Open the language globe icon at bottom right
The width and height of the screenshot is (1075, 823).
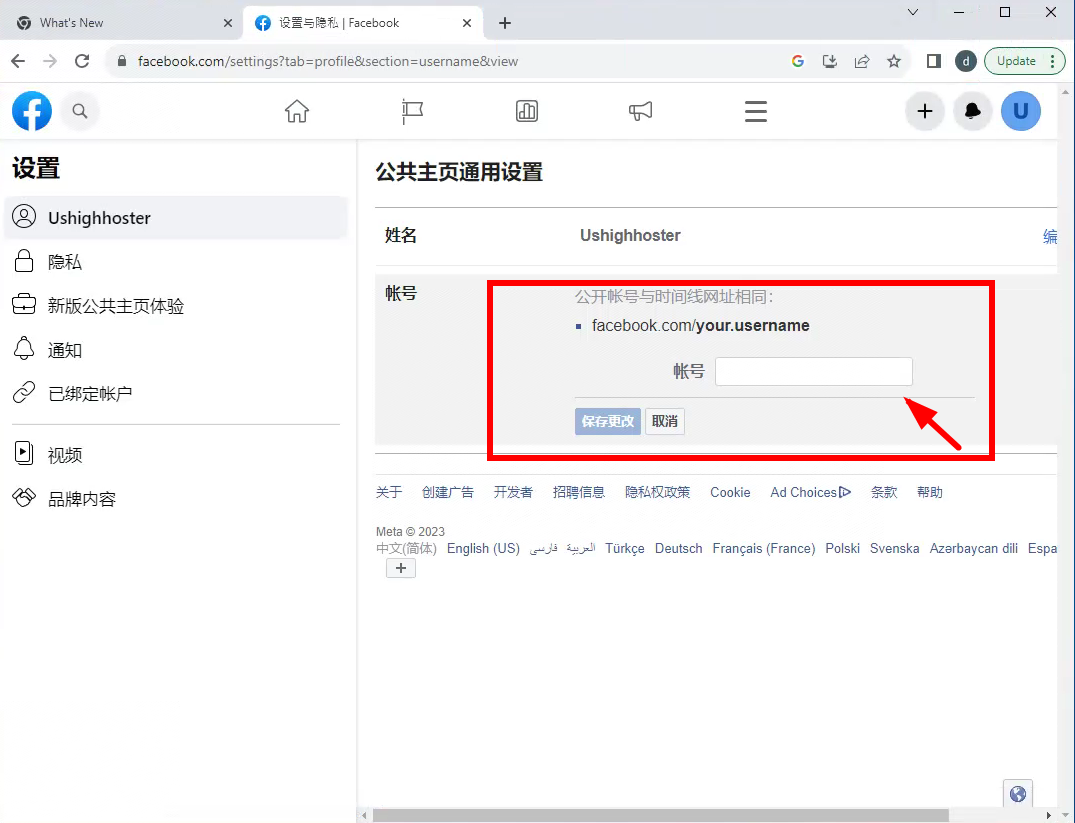click(1018, 793)
